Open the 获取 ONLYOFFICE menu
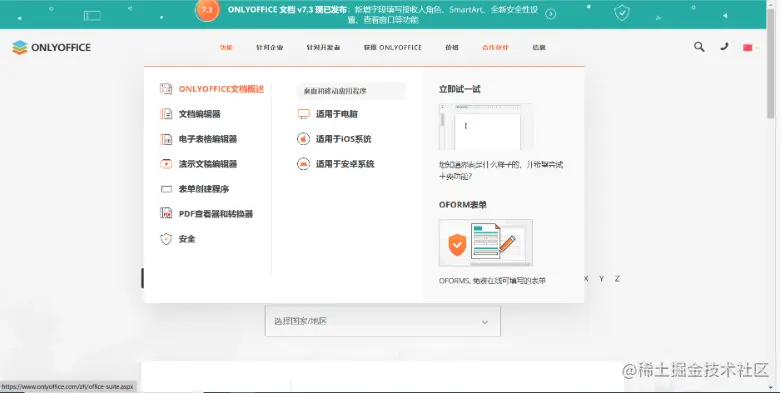783x393 pixels. (x=392, y=47)
